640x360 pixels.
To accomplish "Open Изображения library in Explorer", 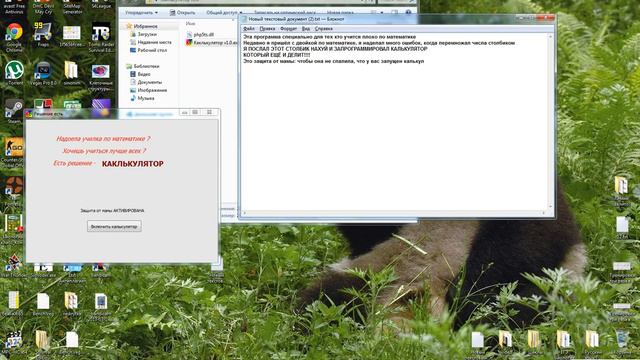I will (x=149, y=90).
